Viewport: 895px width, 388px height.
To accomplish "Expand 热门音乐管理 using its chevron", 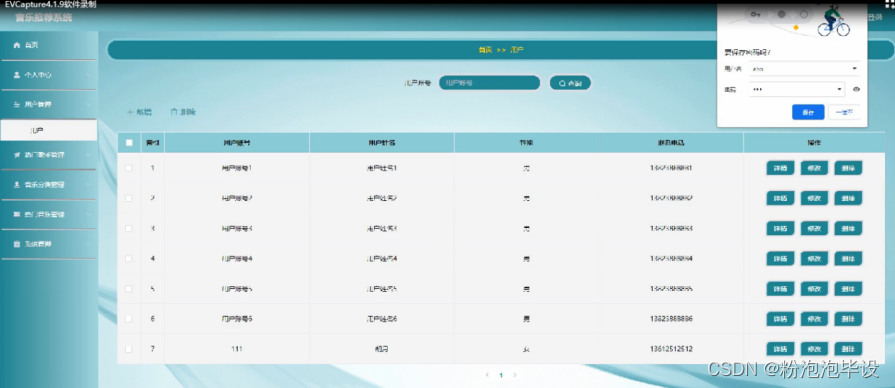I will pyautogui.click(x=88, y=215).
